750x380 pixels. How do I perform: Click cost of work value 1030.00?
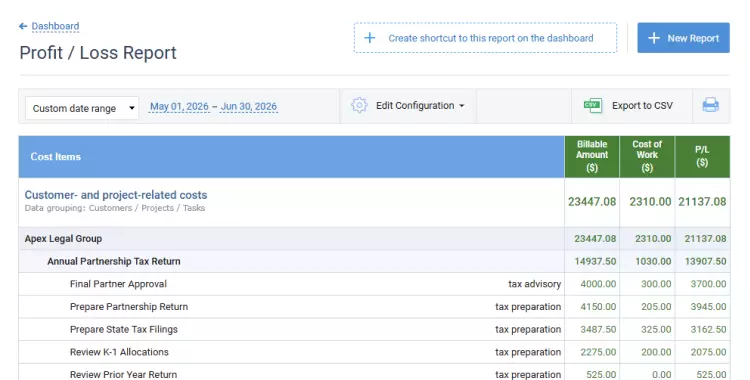653,261
